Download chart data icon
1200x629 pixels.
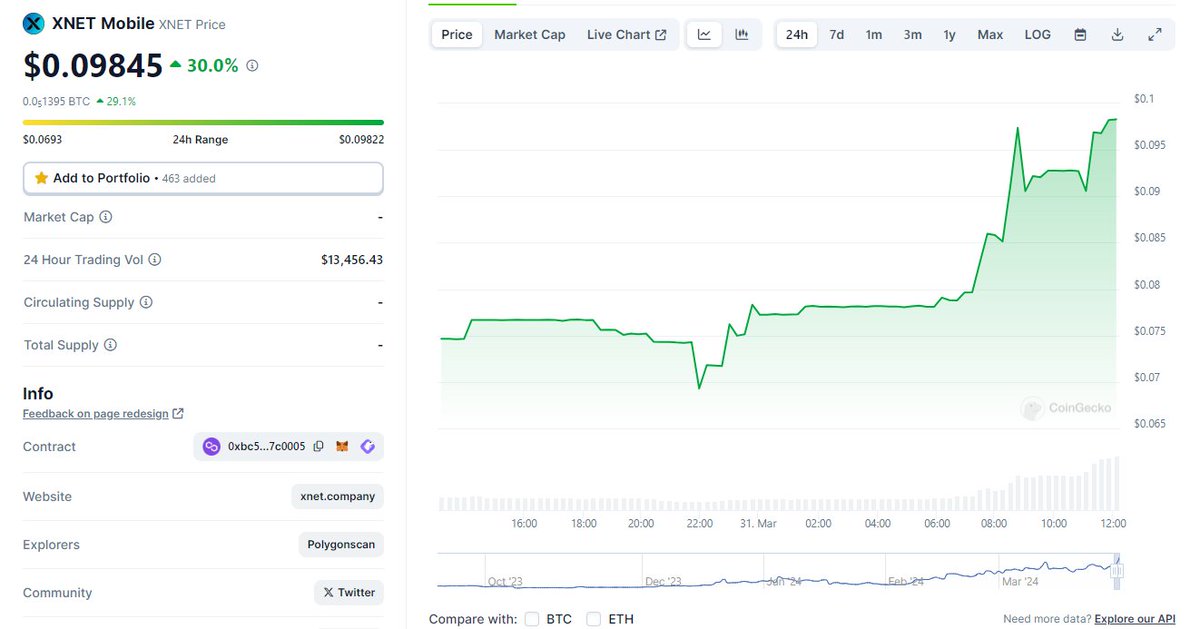pos(1117,35)
